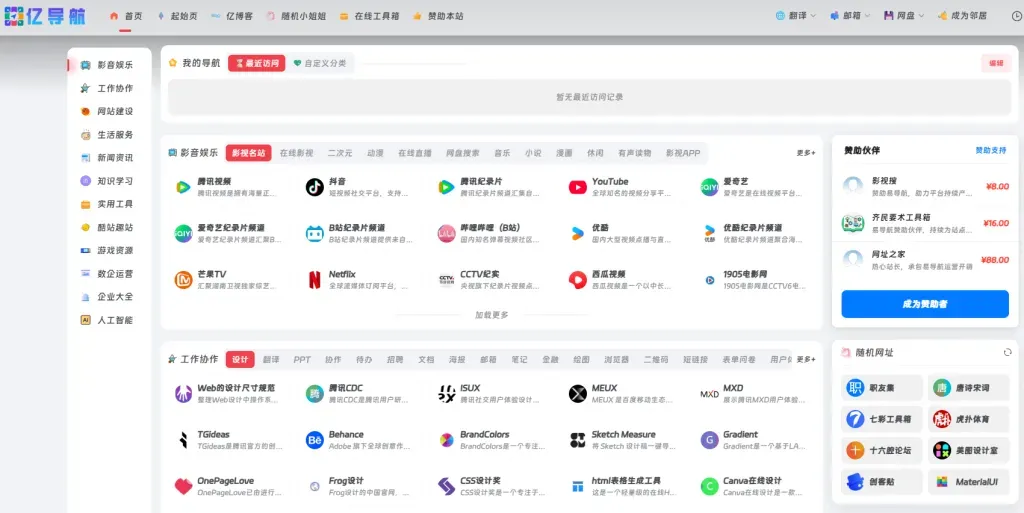Click the 网址之家 sponsor row
This screenshot has height=513, width=1024.
[925, 259]
